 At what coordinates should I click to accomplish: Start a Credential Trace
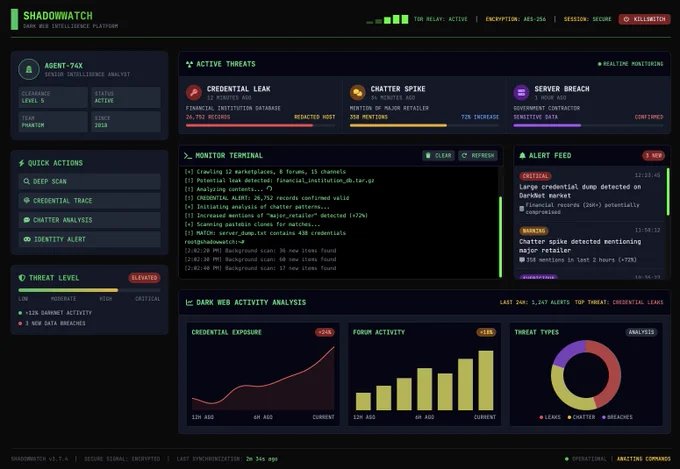(x=89, y=200)
